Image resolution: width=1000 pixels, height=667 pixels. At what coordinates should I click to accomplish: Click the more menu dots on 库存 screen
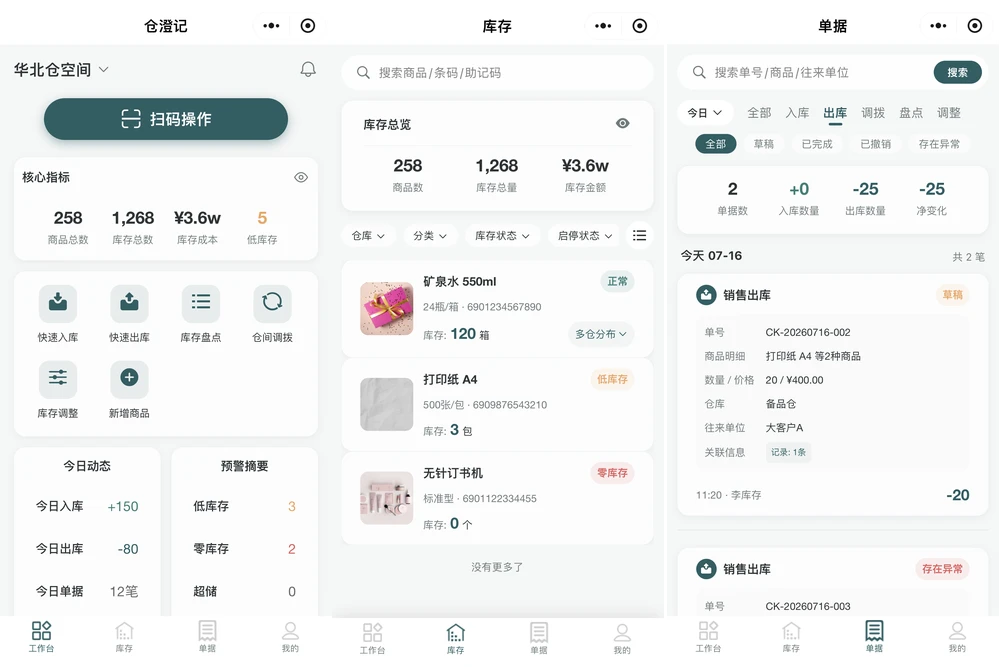603,26
